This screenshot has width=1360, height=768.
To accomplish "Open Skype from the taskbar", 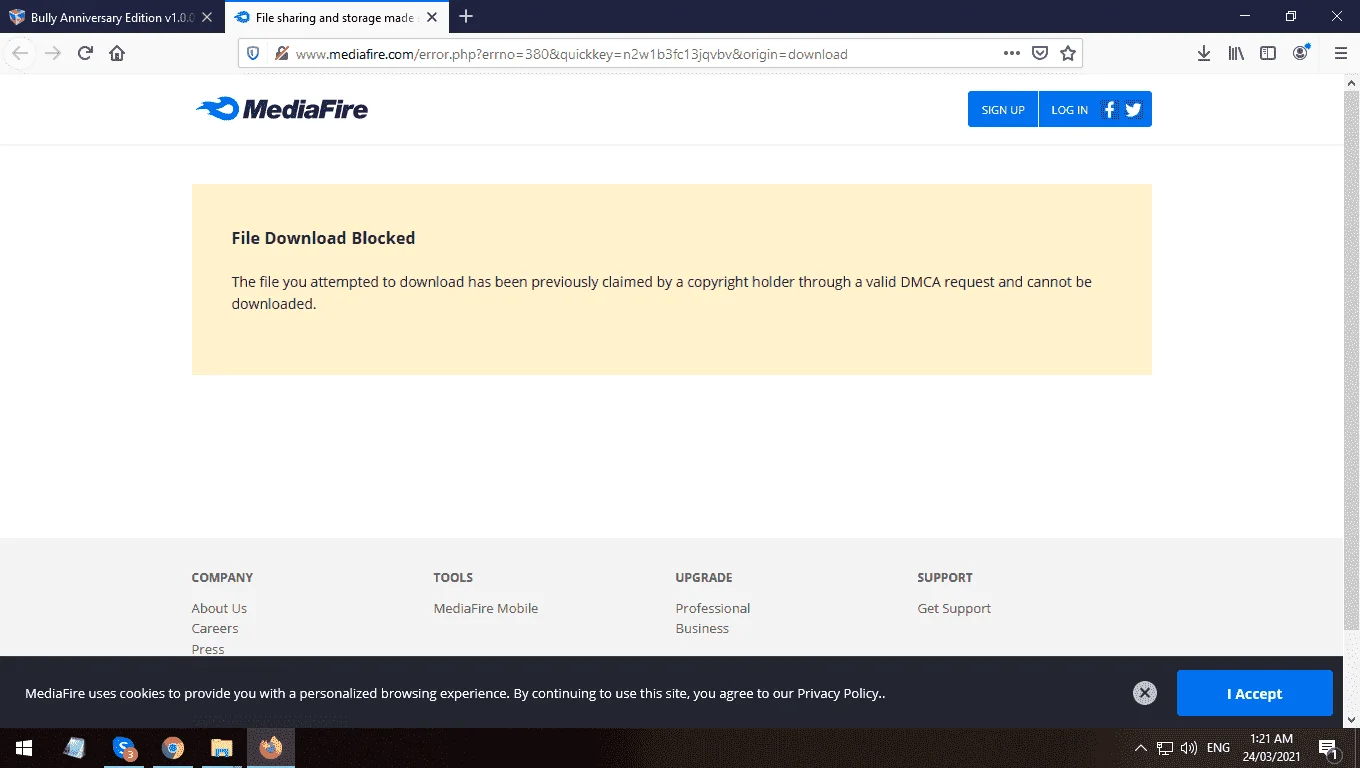I will pos(124,748).
